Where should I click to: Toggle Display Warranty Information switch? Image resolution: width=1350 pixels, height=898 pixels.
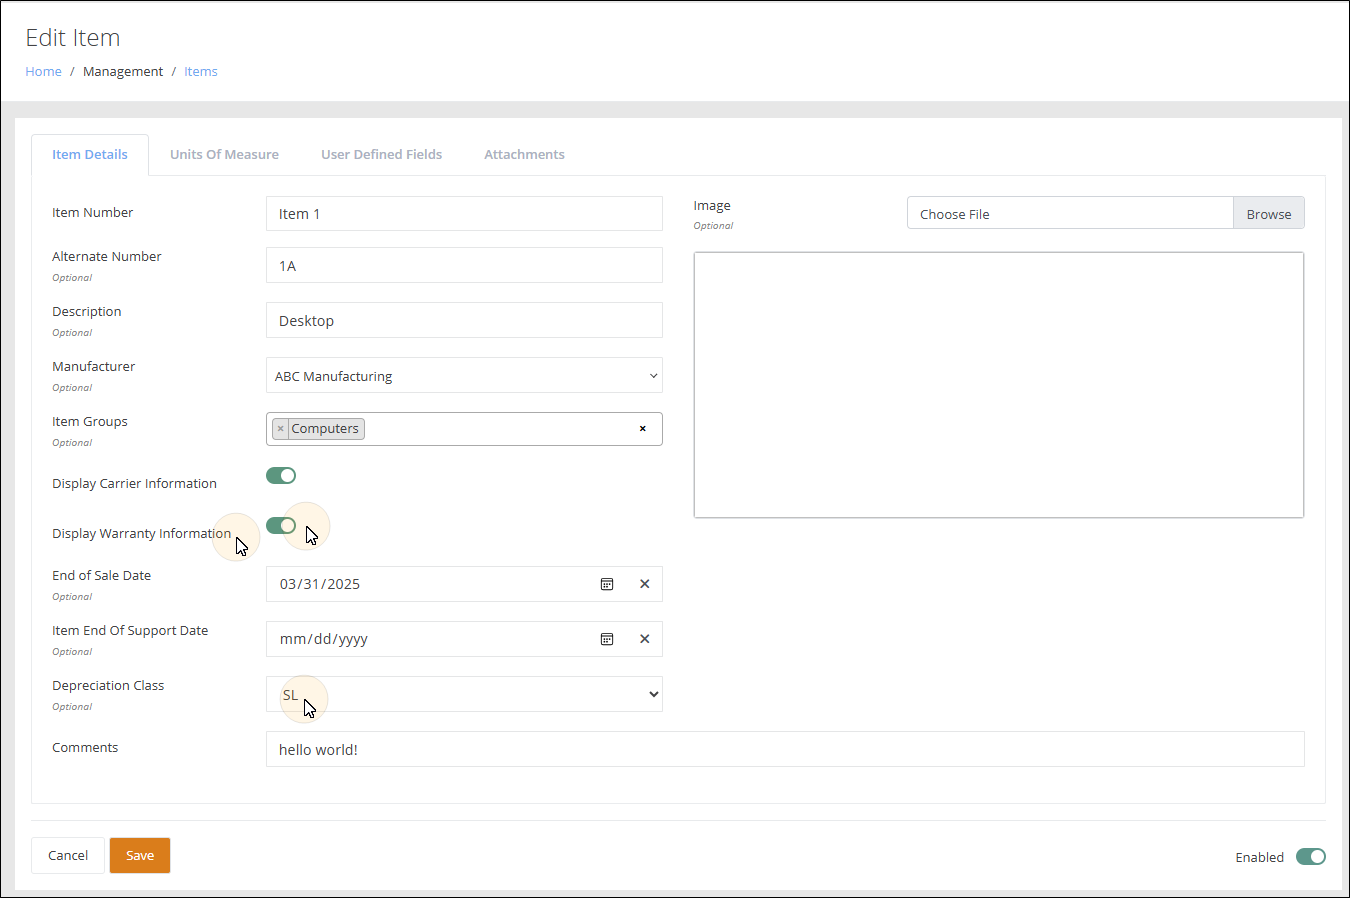pyautogui.click(x=281, y=525)
